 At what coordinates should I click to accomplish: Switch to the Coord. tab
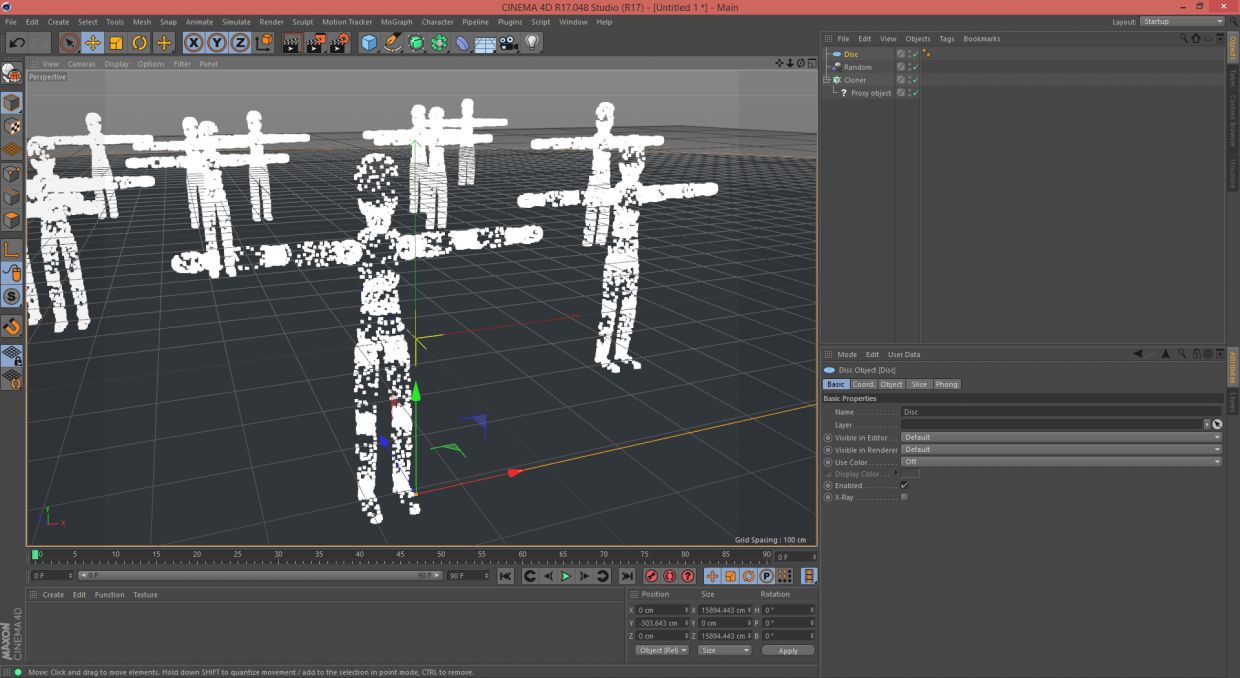pyautogui.click(x=863, y=384)
